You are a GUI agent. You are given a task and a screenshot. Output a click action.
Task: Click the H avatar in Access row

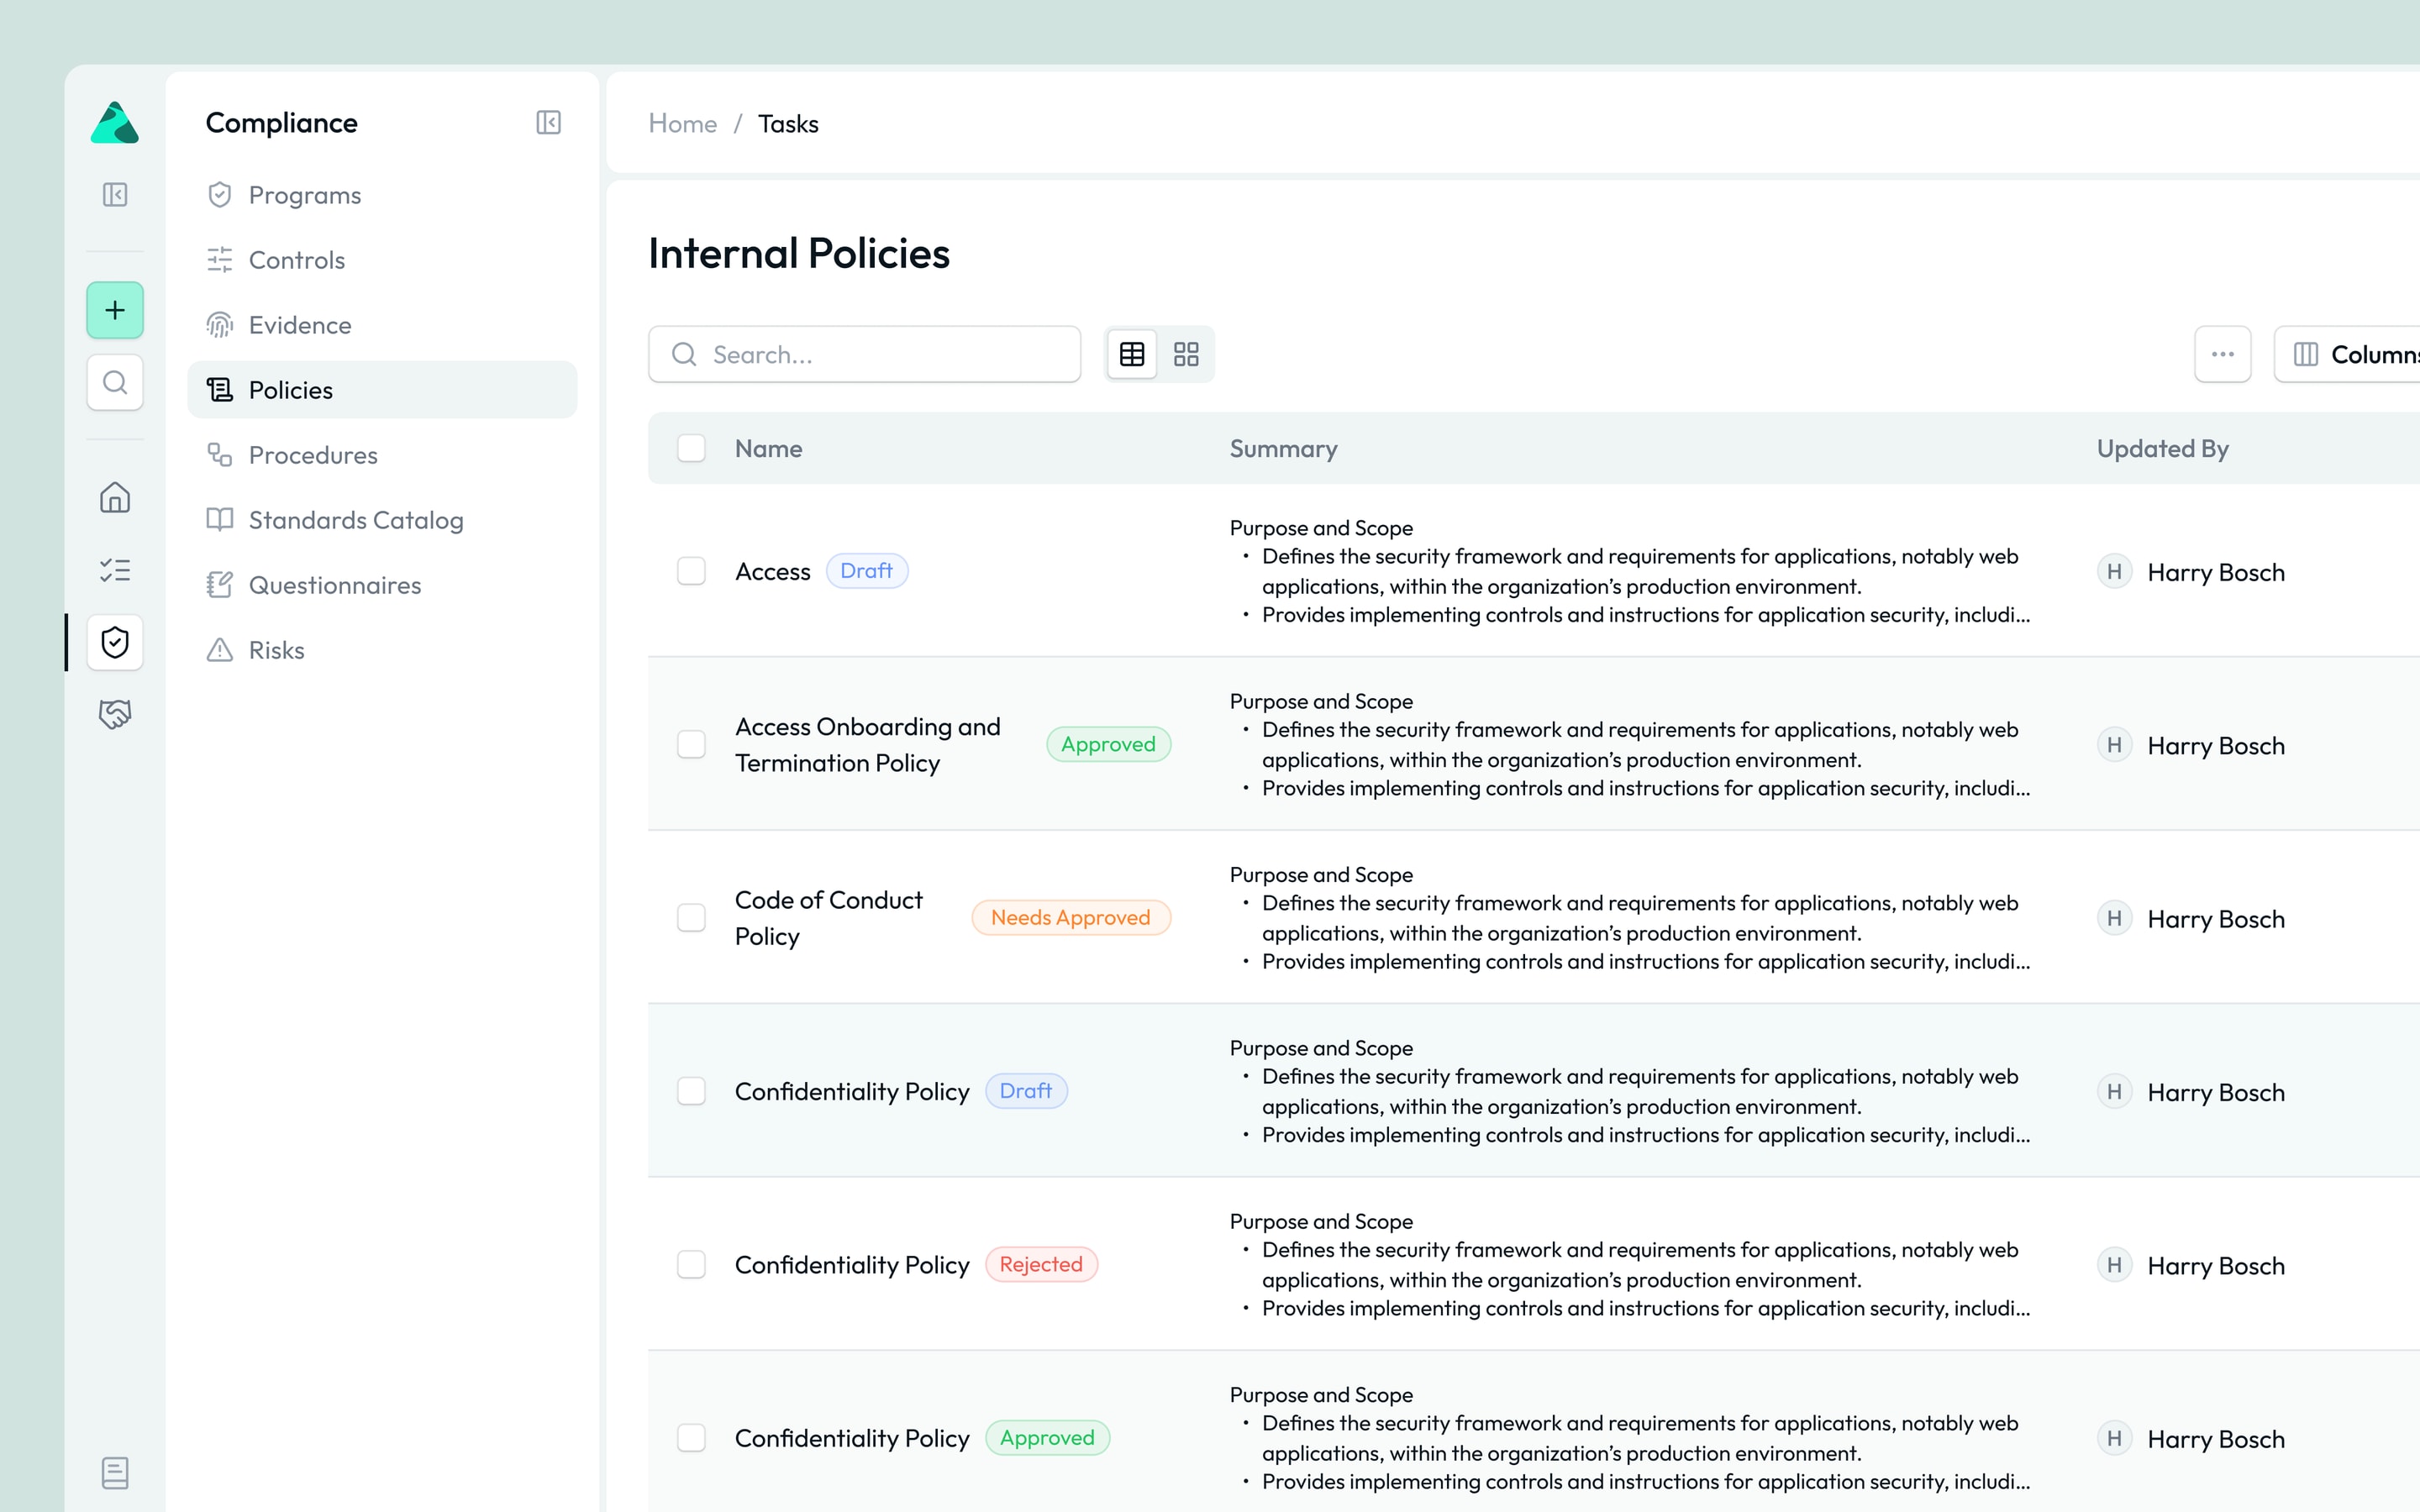pyautogui.click(x=2114, y=571)
